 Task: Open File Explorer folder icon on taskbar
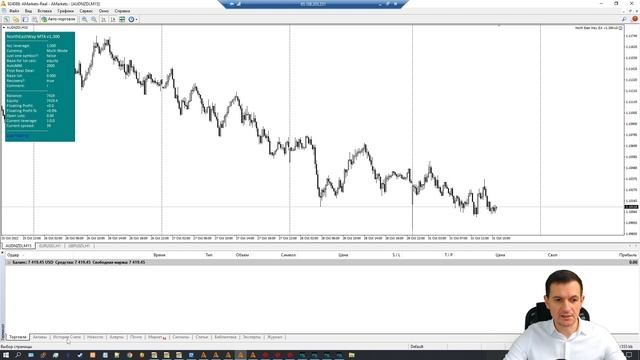point(351,355)
